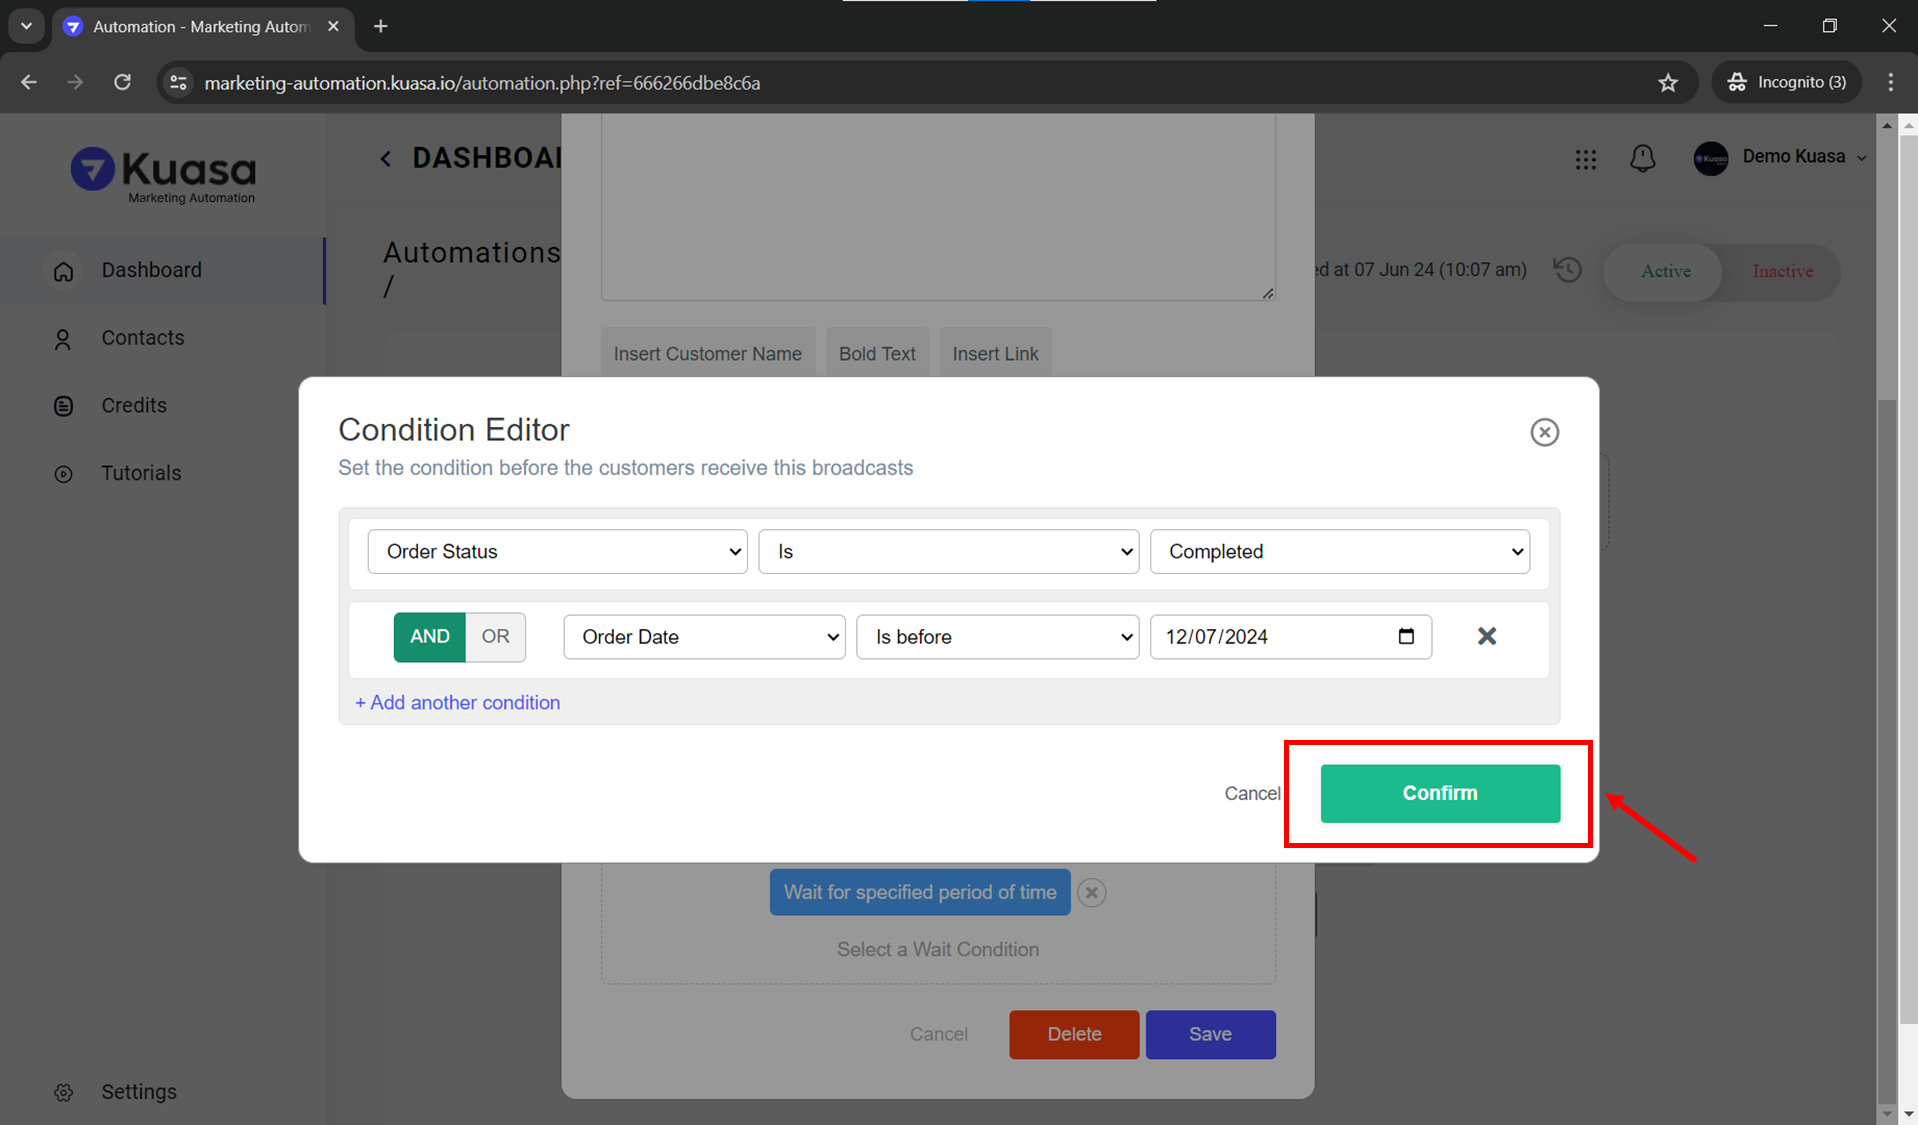Open the calendar picker in date field
The height and width of the screenshot is (1125, 1918).
[x=1406, y=637]
